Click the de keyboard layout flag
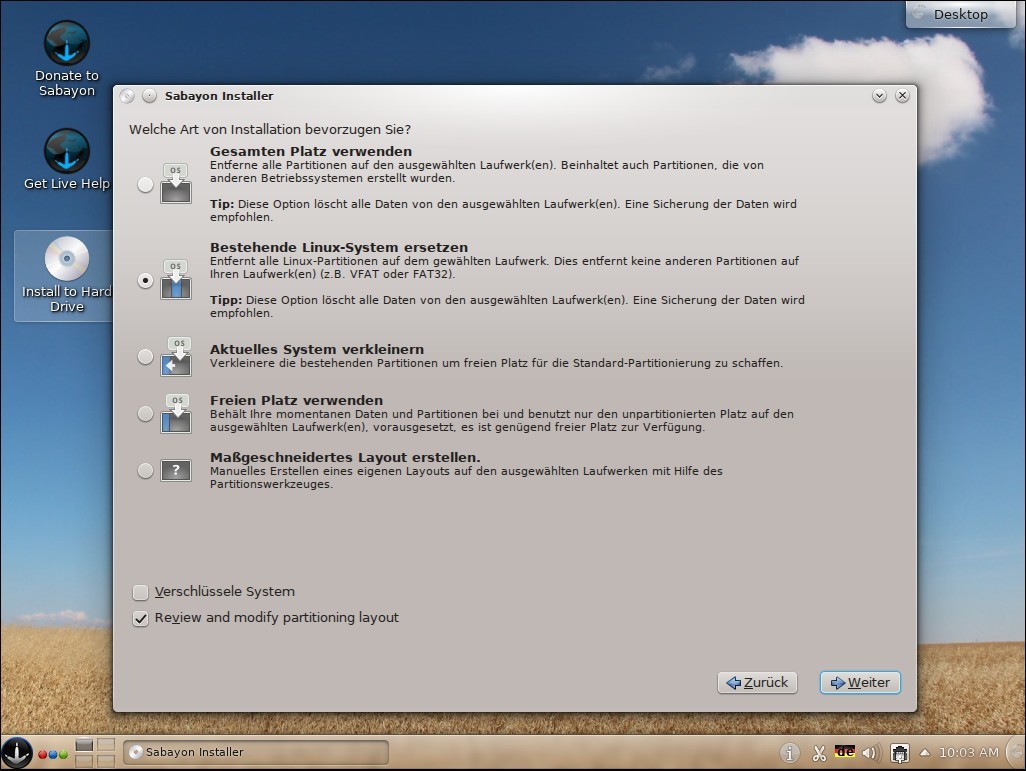Viewport: 1026px width, 771px height. pos(845,752)
